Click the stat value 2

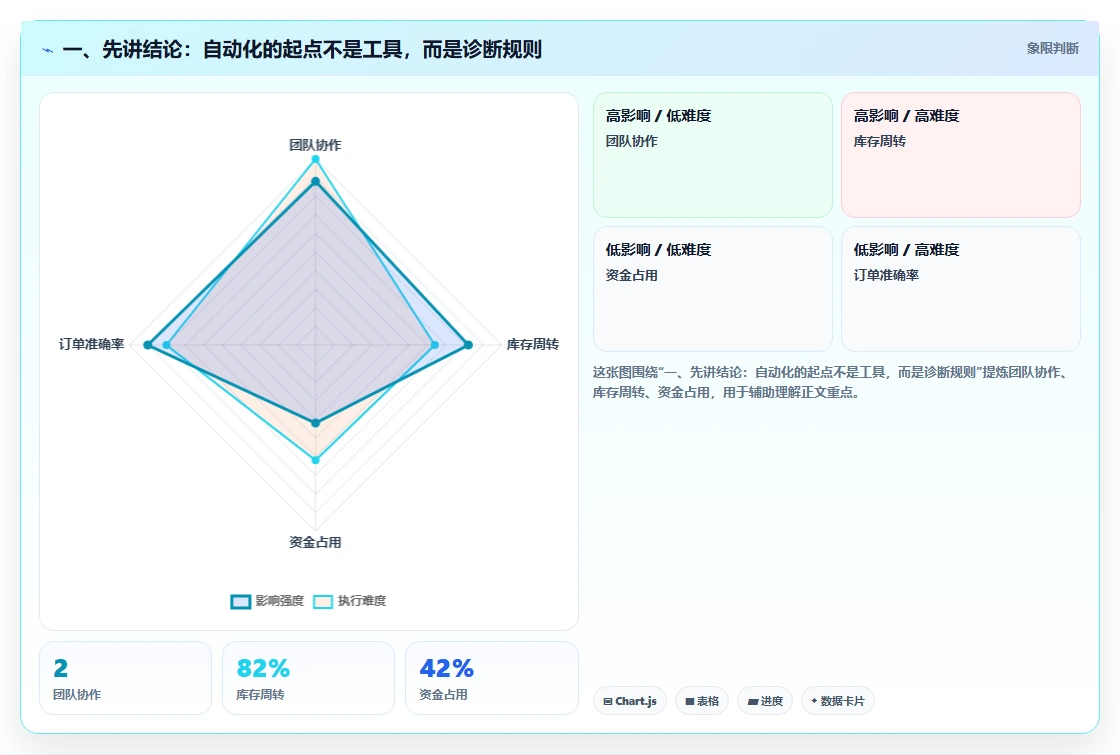click(x=61, y=668)
